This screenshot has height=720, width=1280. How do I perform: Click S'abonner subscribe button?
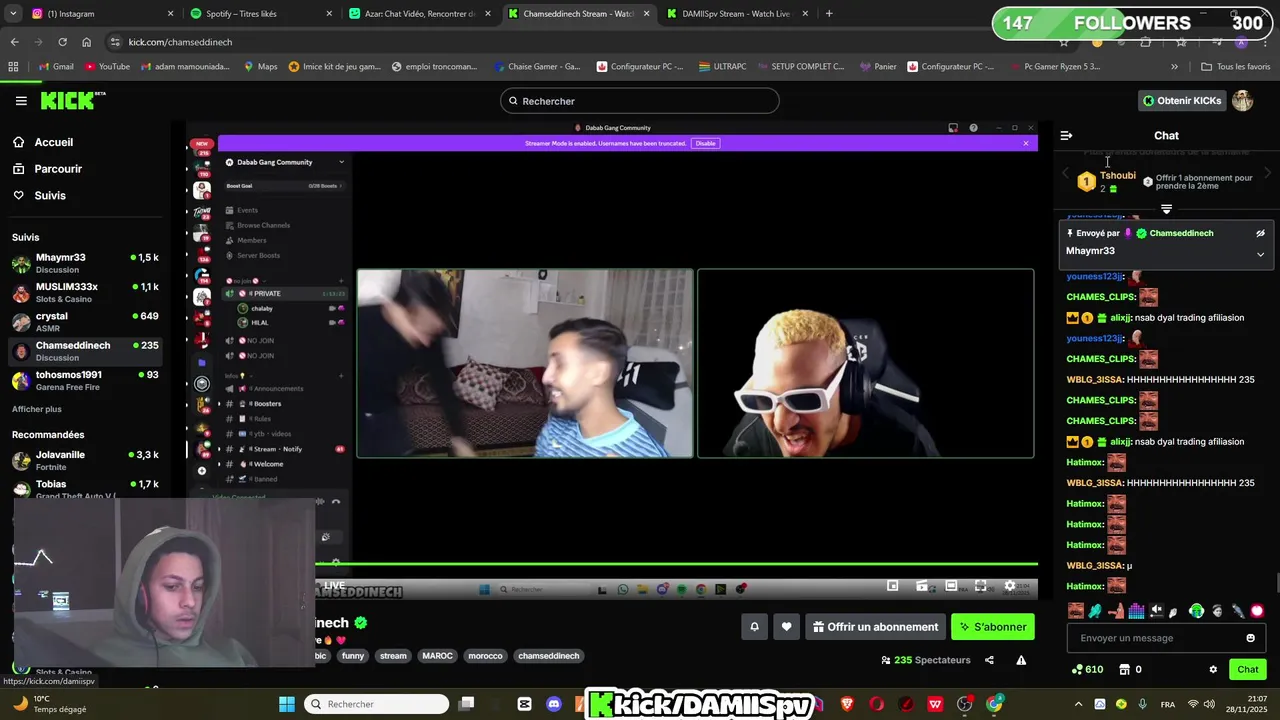993,627
